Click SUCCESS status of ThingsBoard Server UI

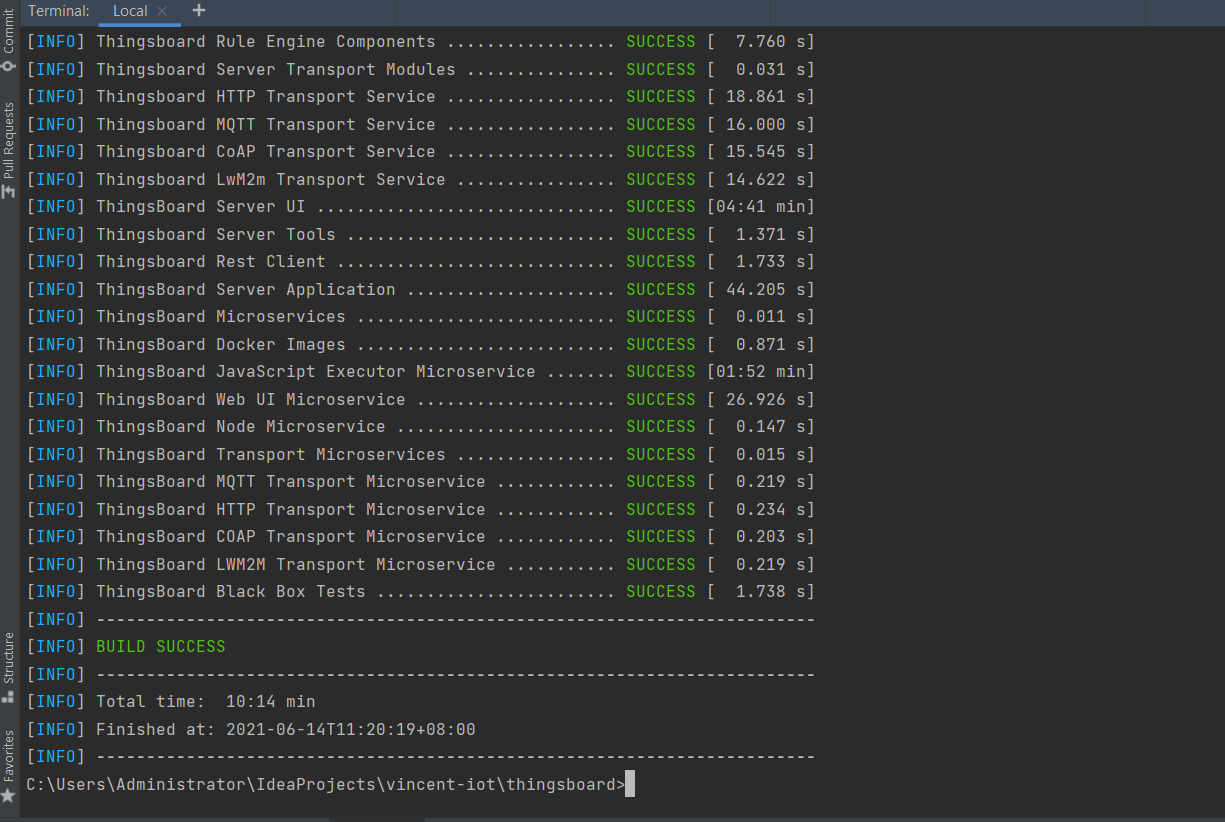point(660,207)
